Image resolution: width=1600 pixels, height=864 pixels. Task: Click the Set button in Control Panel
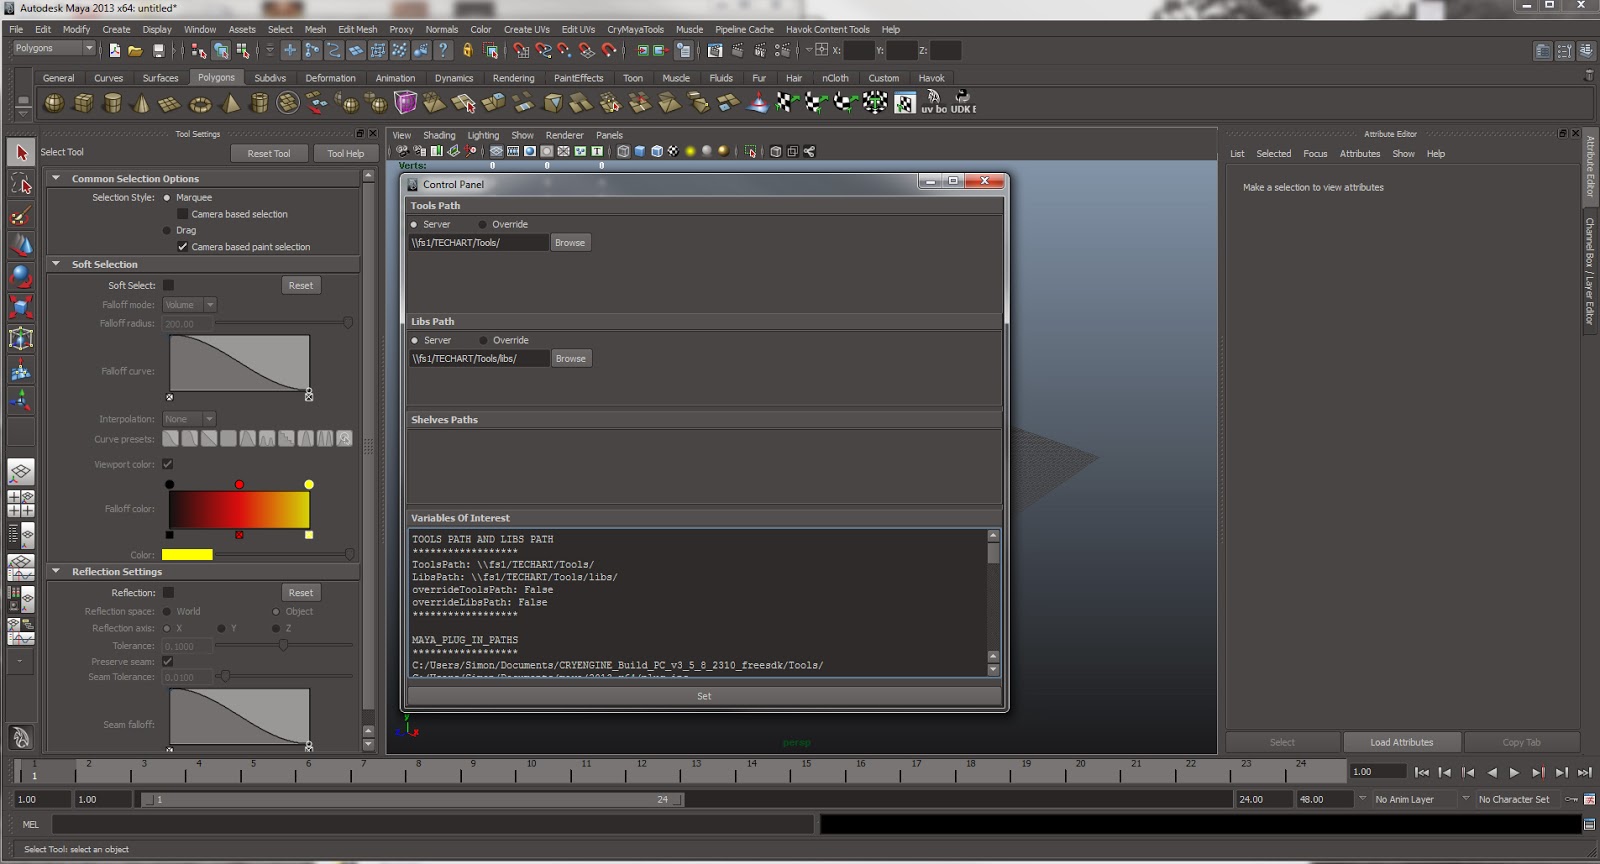[x=704, y=696]
